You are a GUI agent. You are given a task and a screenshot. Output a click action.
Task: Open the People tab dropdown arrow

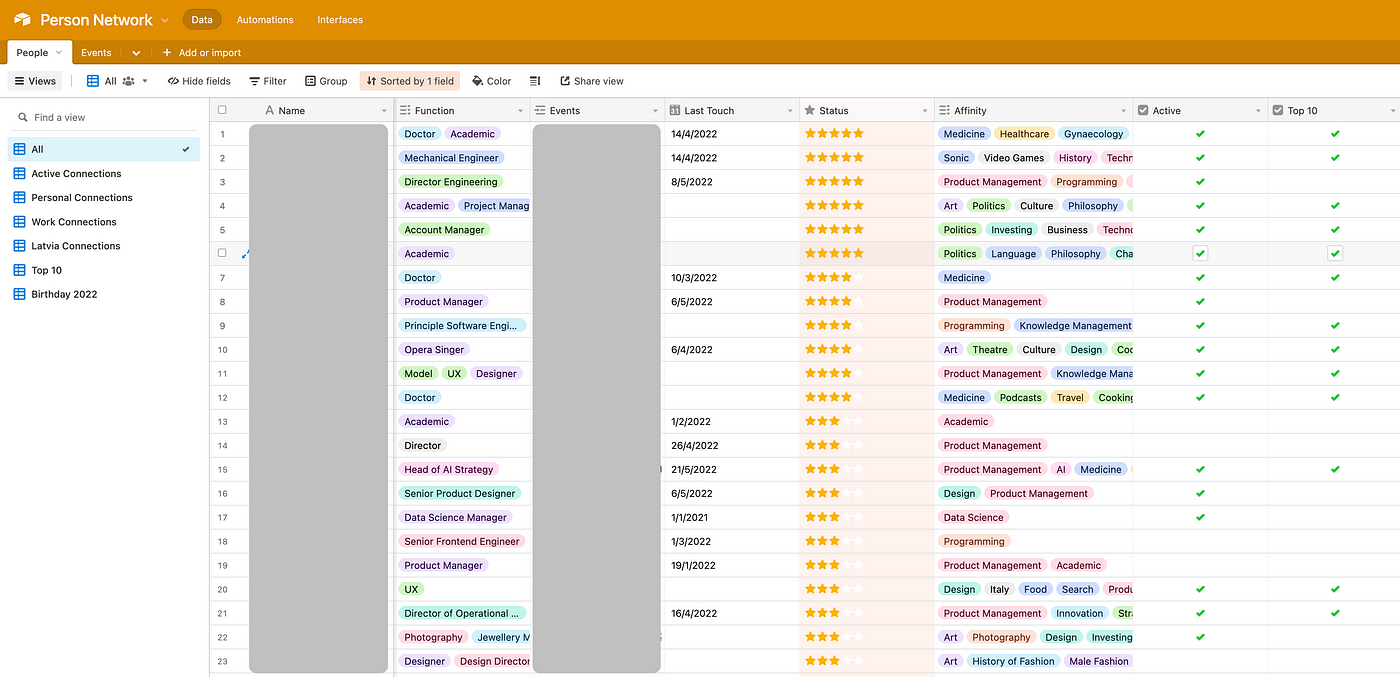tap(58, 53)
